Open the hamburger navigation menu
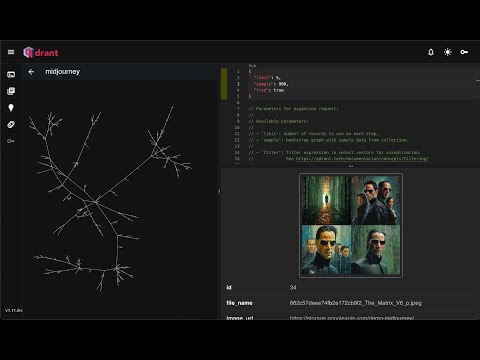 pyautogui.click(x=11, y=52)
